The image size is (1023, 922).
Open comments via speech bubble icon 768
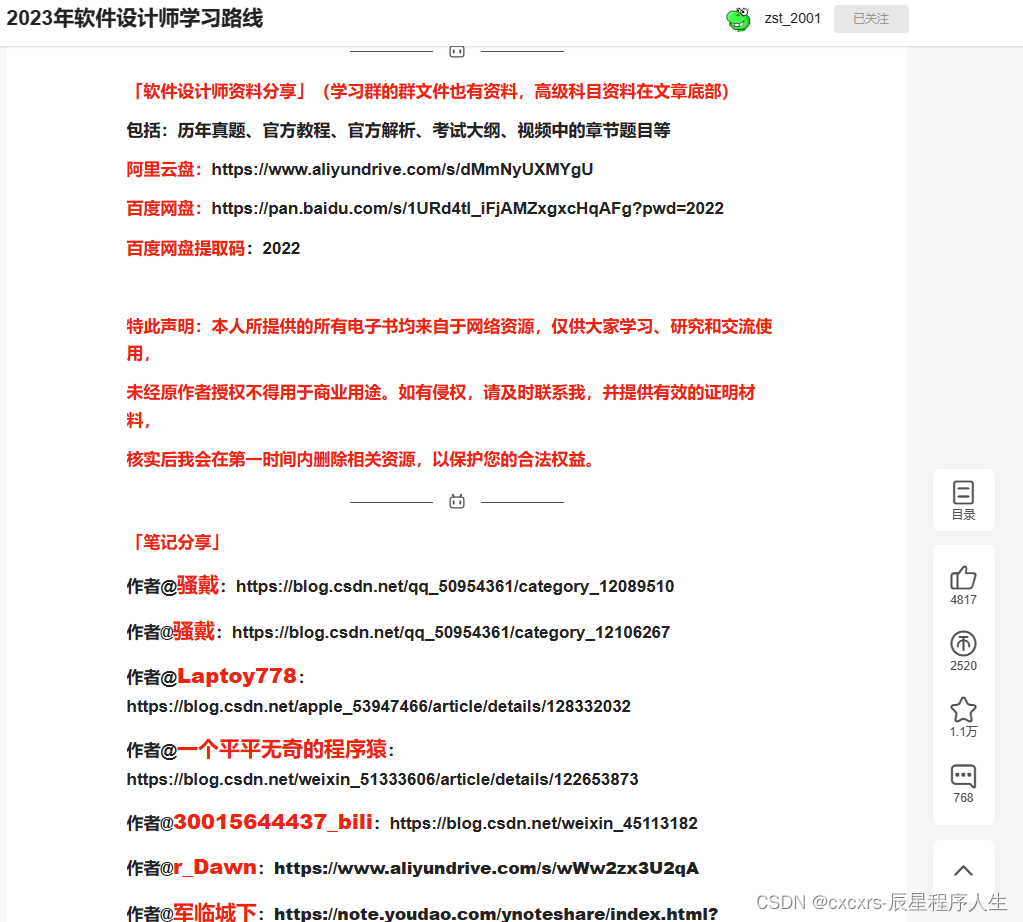click(963, 776)
